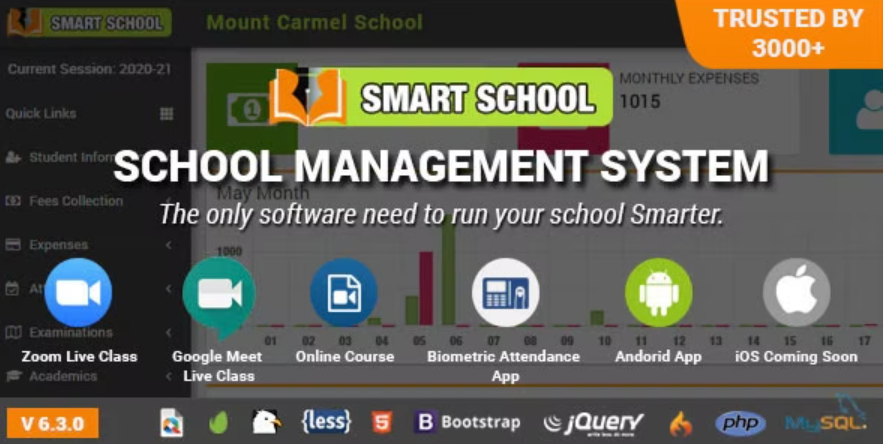Expand the Expenses sidebar chevron

click(x=168, y=245)
